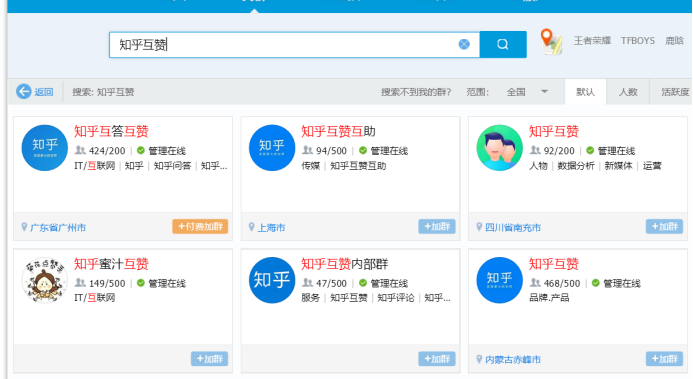Click the location pin beside 上海市
The height and width of the screenshot is (379, 693).
(251, 227)
